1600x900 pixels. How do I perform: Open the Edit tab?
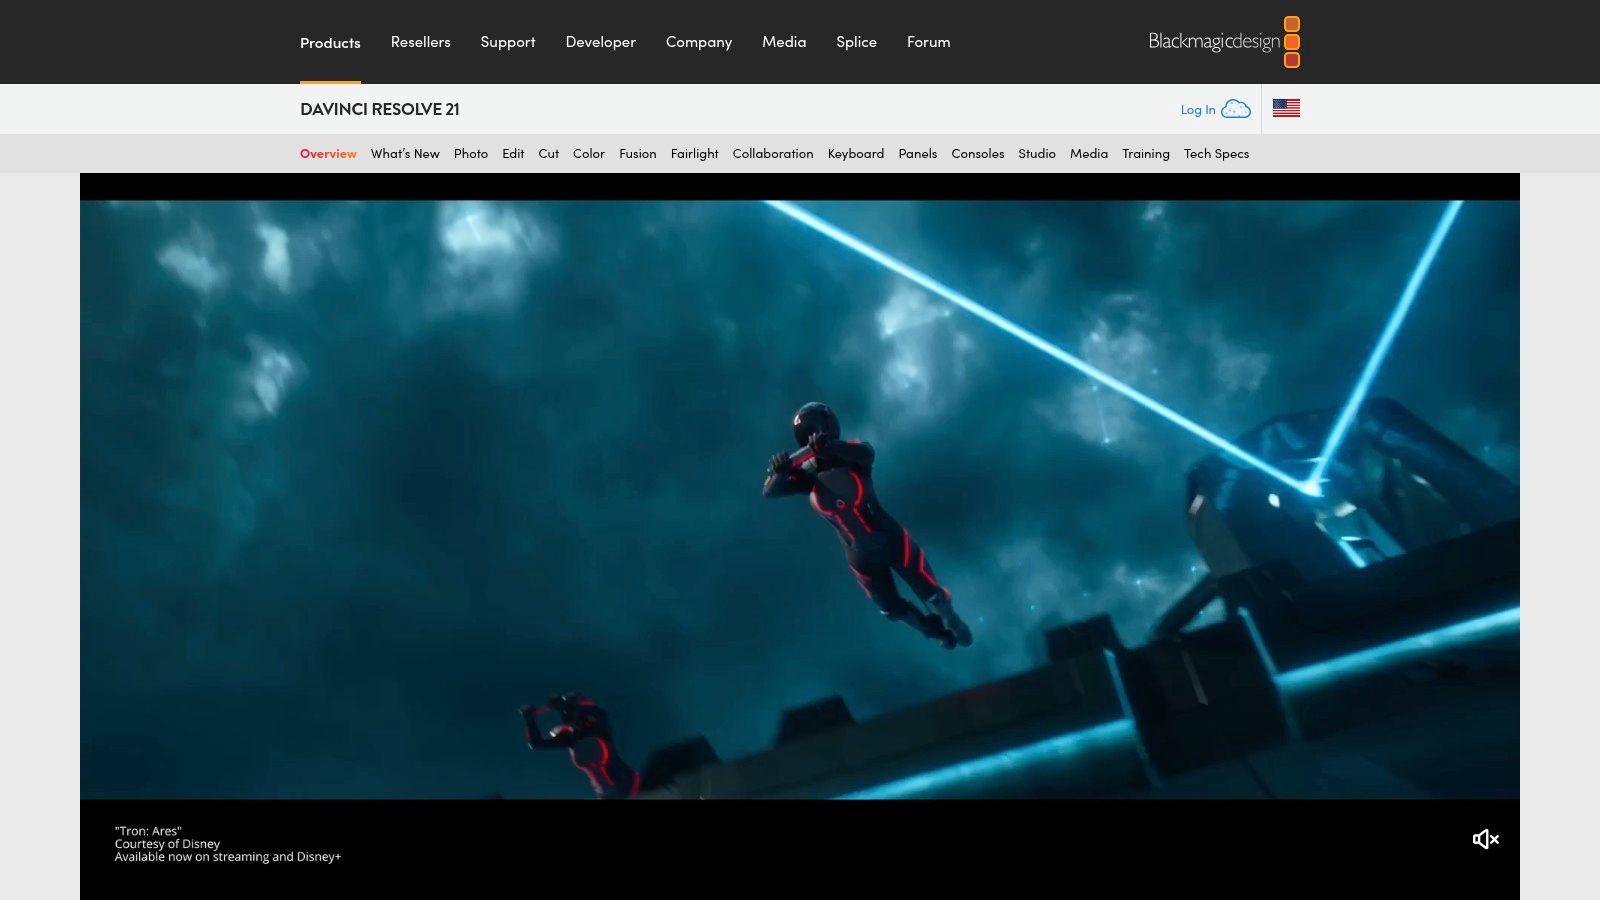pos(513,154)
